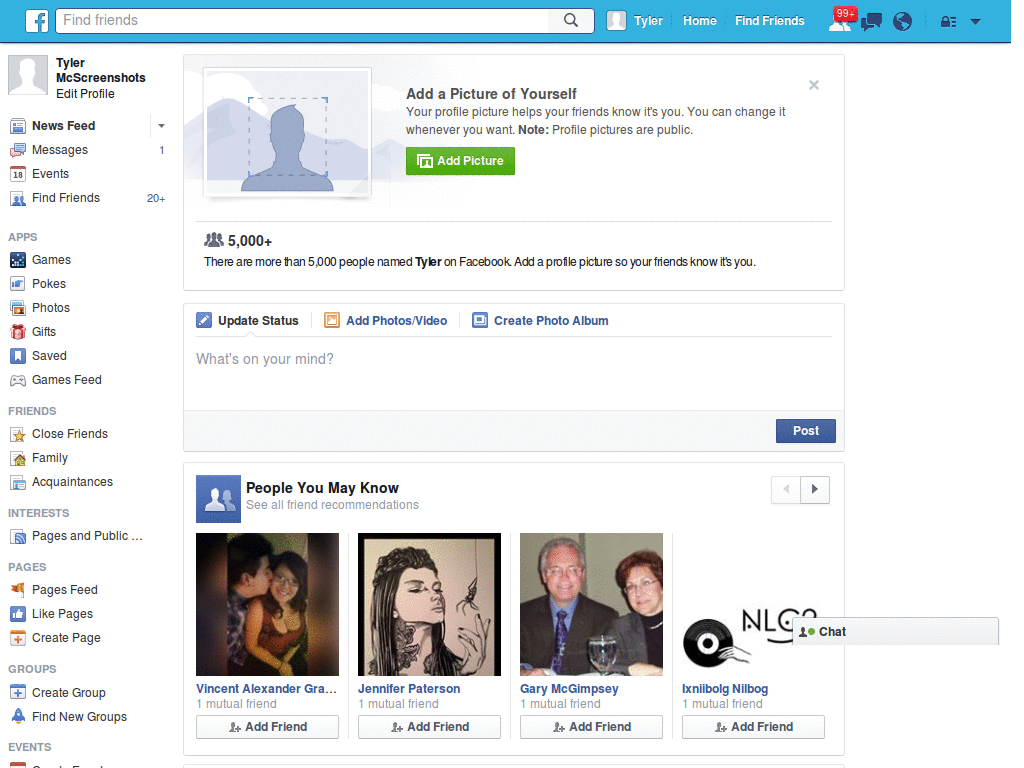This screenshot has width=1024, height=768.
Task: Add Gary McGimpsey as friend
Action: (591, 728)
